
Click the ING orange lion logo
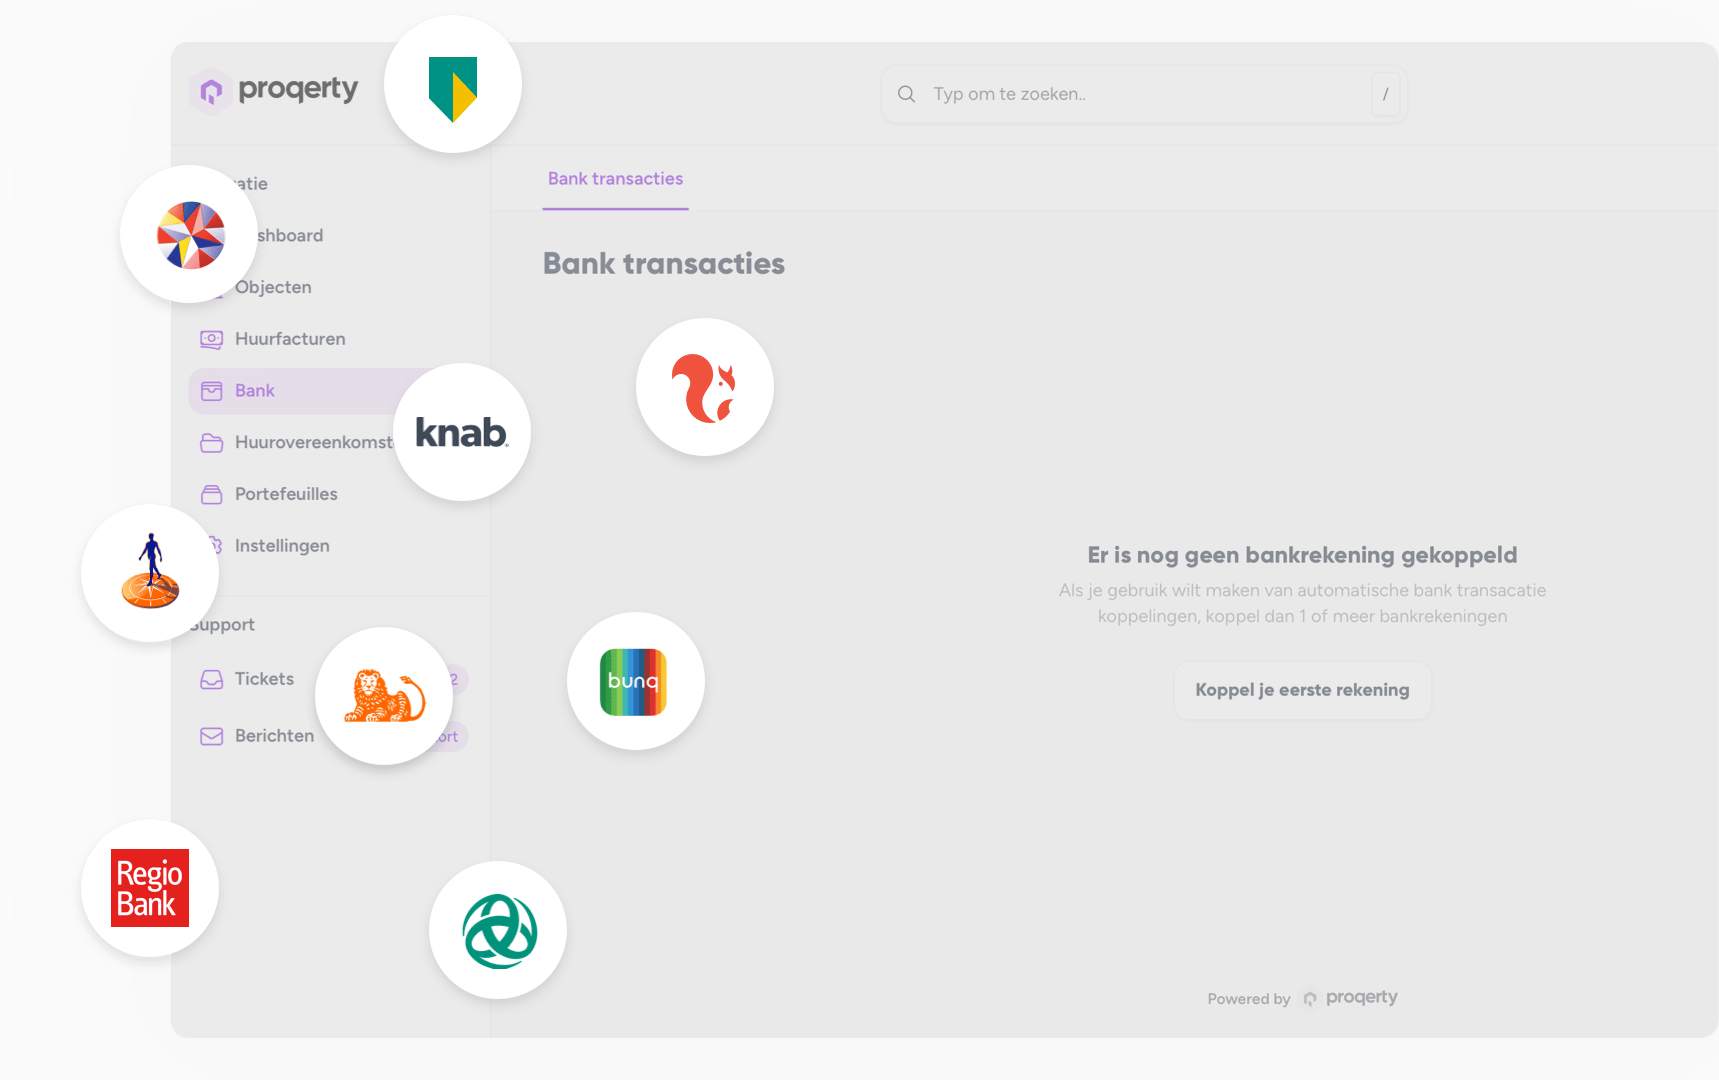coord(384,696)
